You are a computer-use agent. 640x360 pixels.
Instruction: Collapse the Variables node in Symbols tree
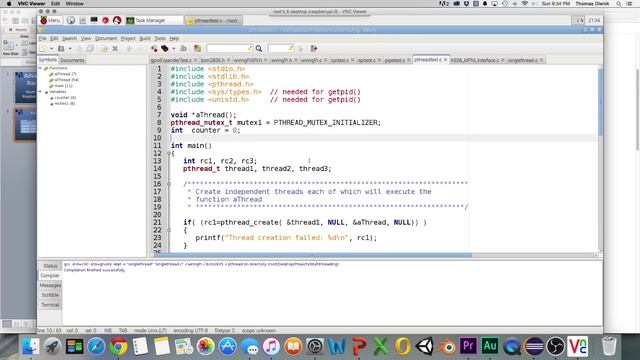coord(40,92)
